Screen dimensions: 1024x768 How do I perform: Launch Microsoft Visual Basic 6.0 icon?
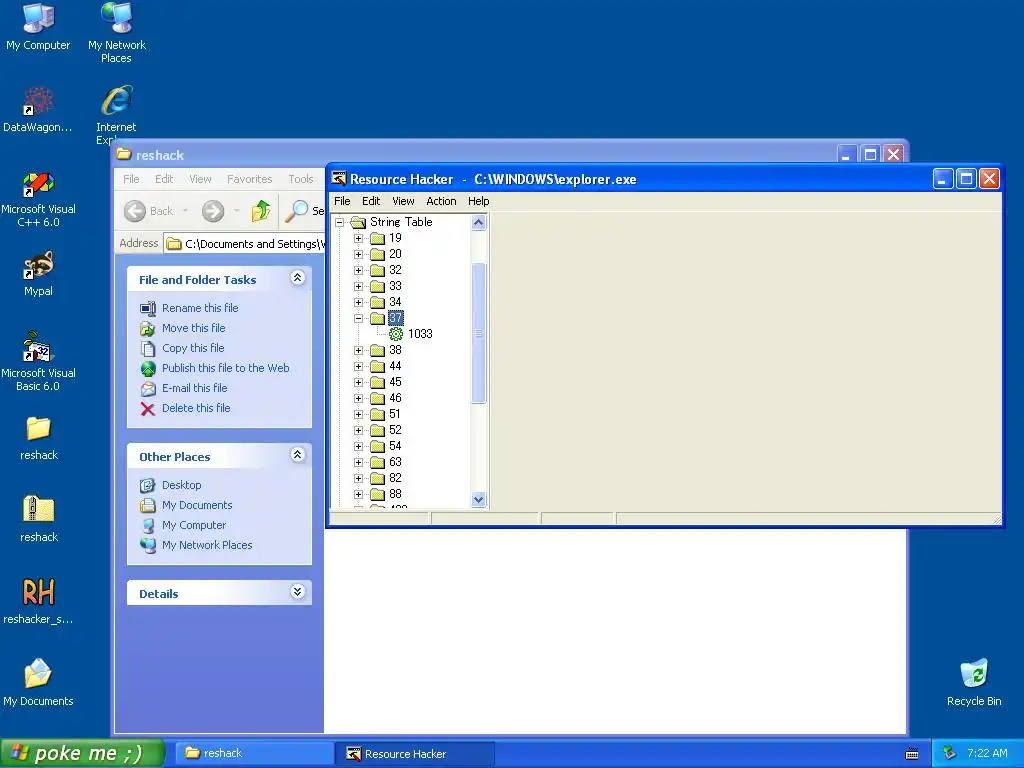tap(38, 361)
